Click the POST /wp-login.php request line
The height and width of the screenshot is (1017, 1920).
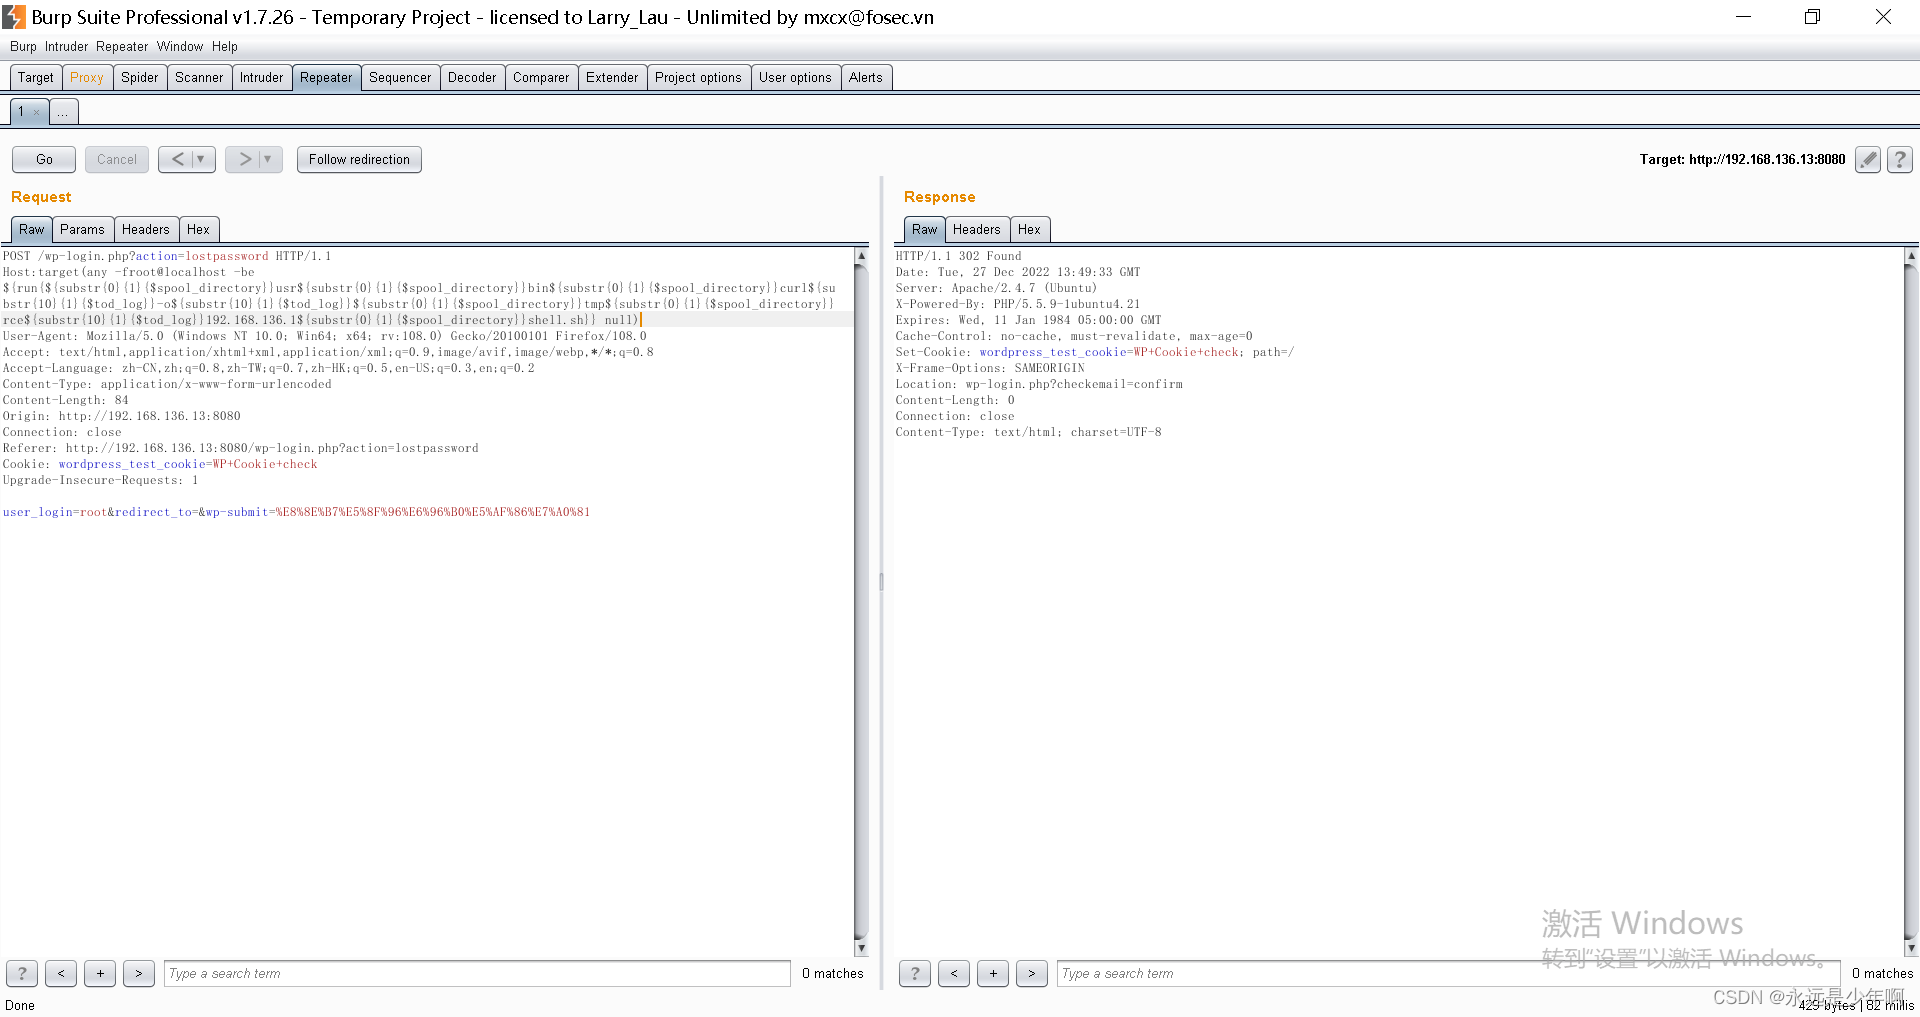[x=167, y=256]
